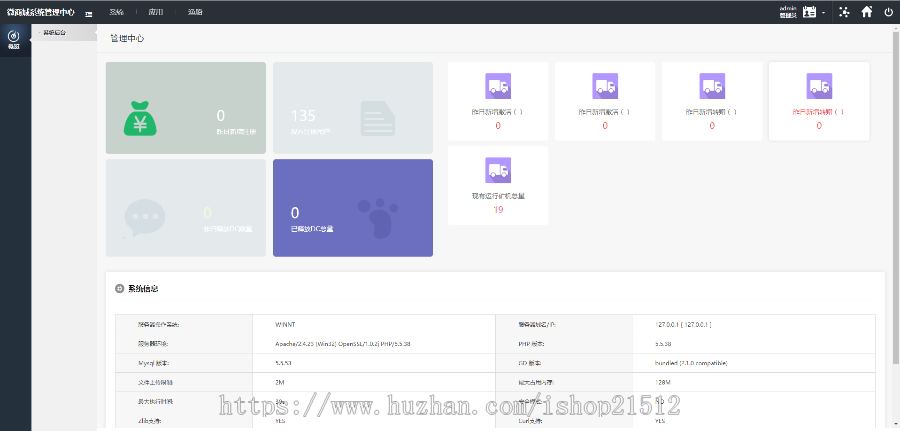The height and width of the screenshot is (431, 900).
Task: Click the green money bag icon
Action: 141,119
